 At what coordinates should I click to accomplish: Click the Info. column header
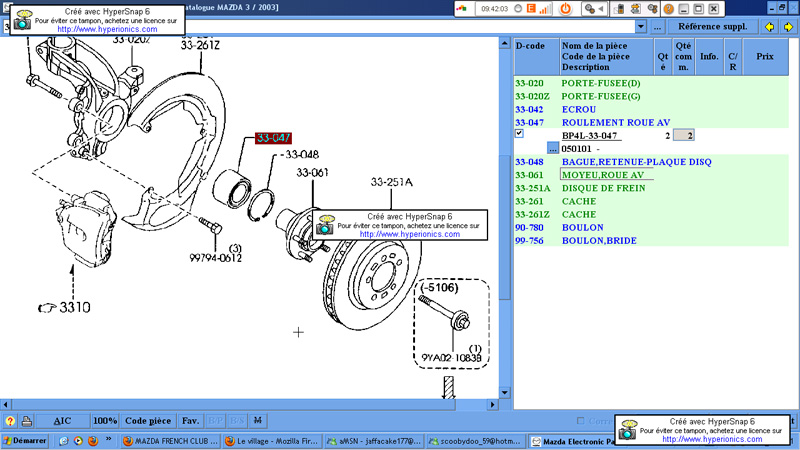pos(709,57)
